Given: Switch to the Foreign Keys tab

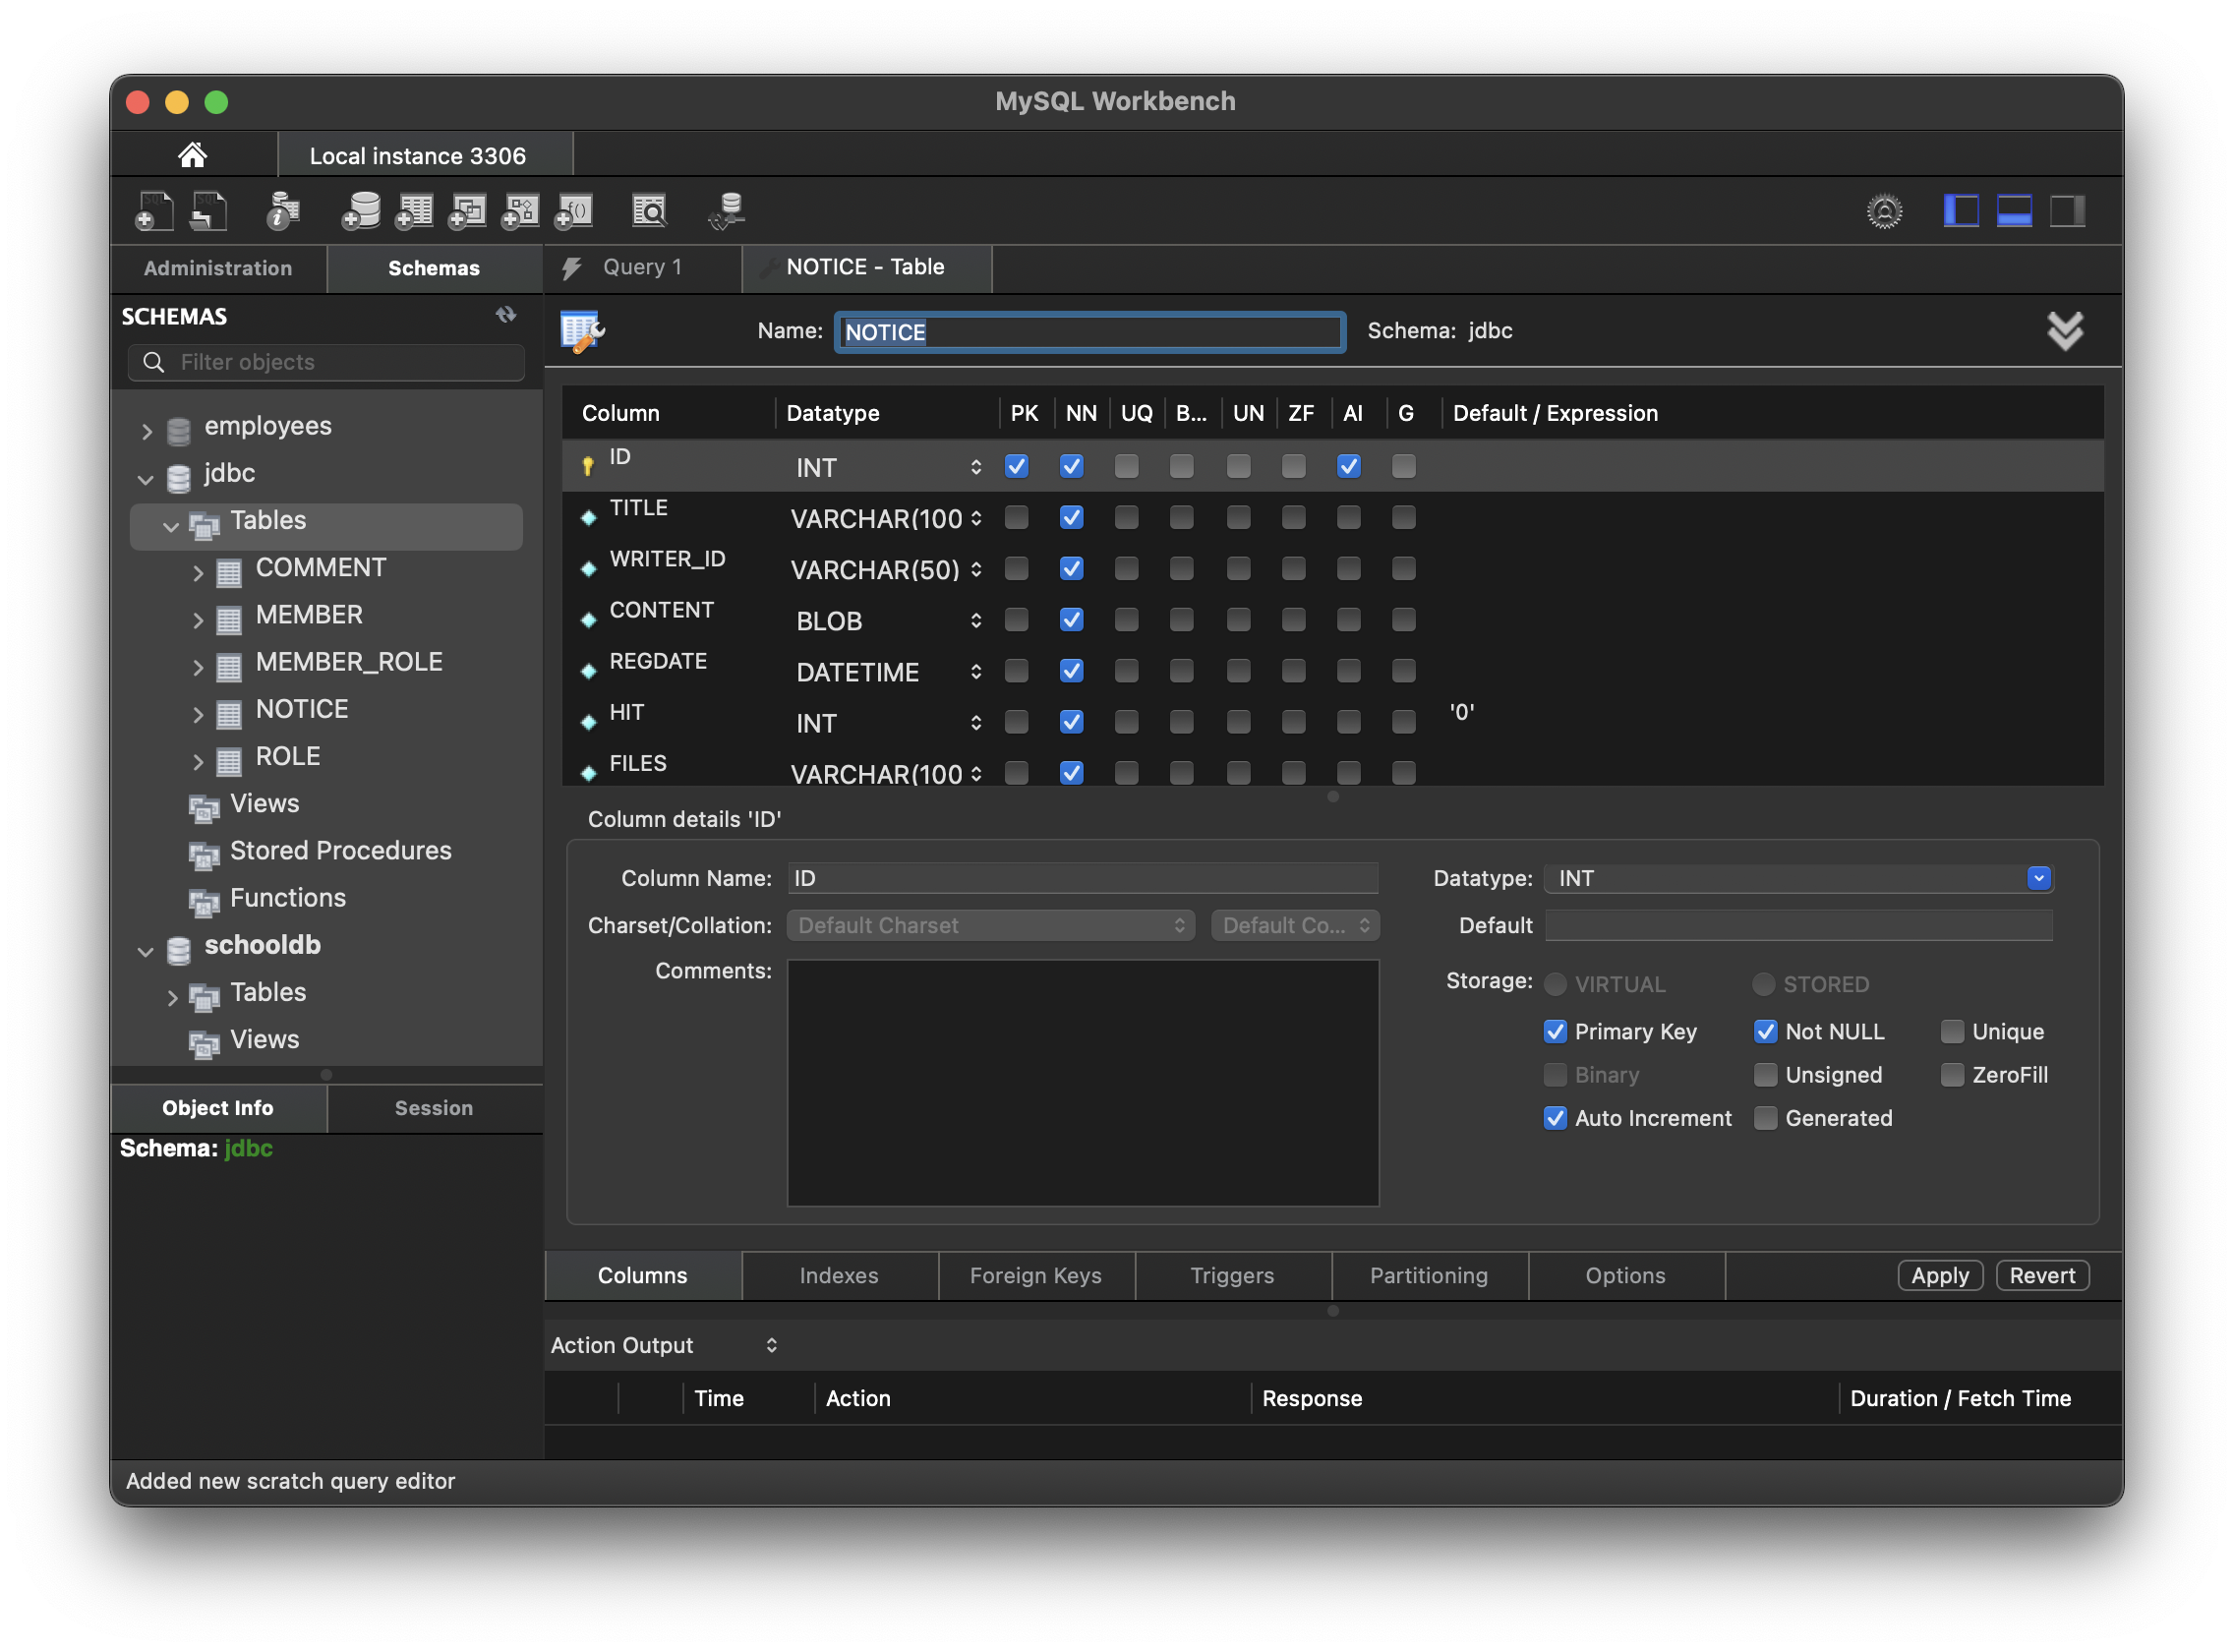Looking at the screenshot, I should click(1035, 1275).
